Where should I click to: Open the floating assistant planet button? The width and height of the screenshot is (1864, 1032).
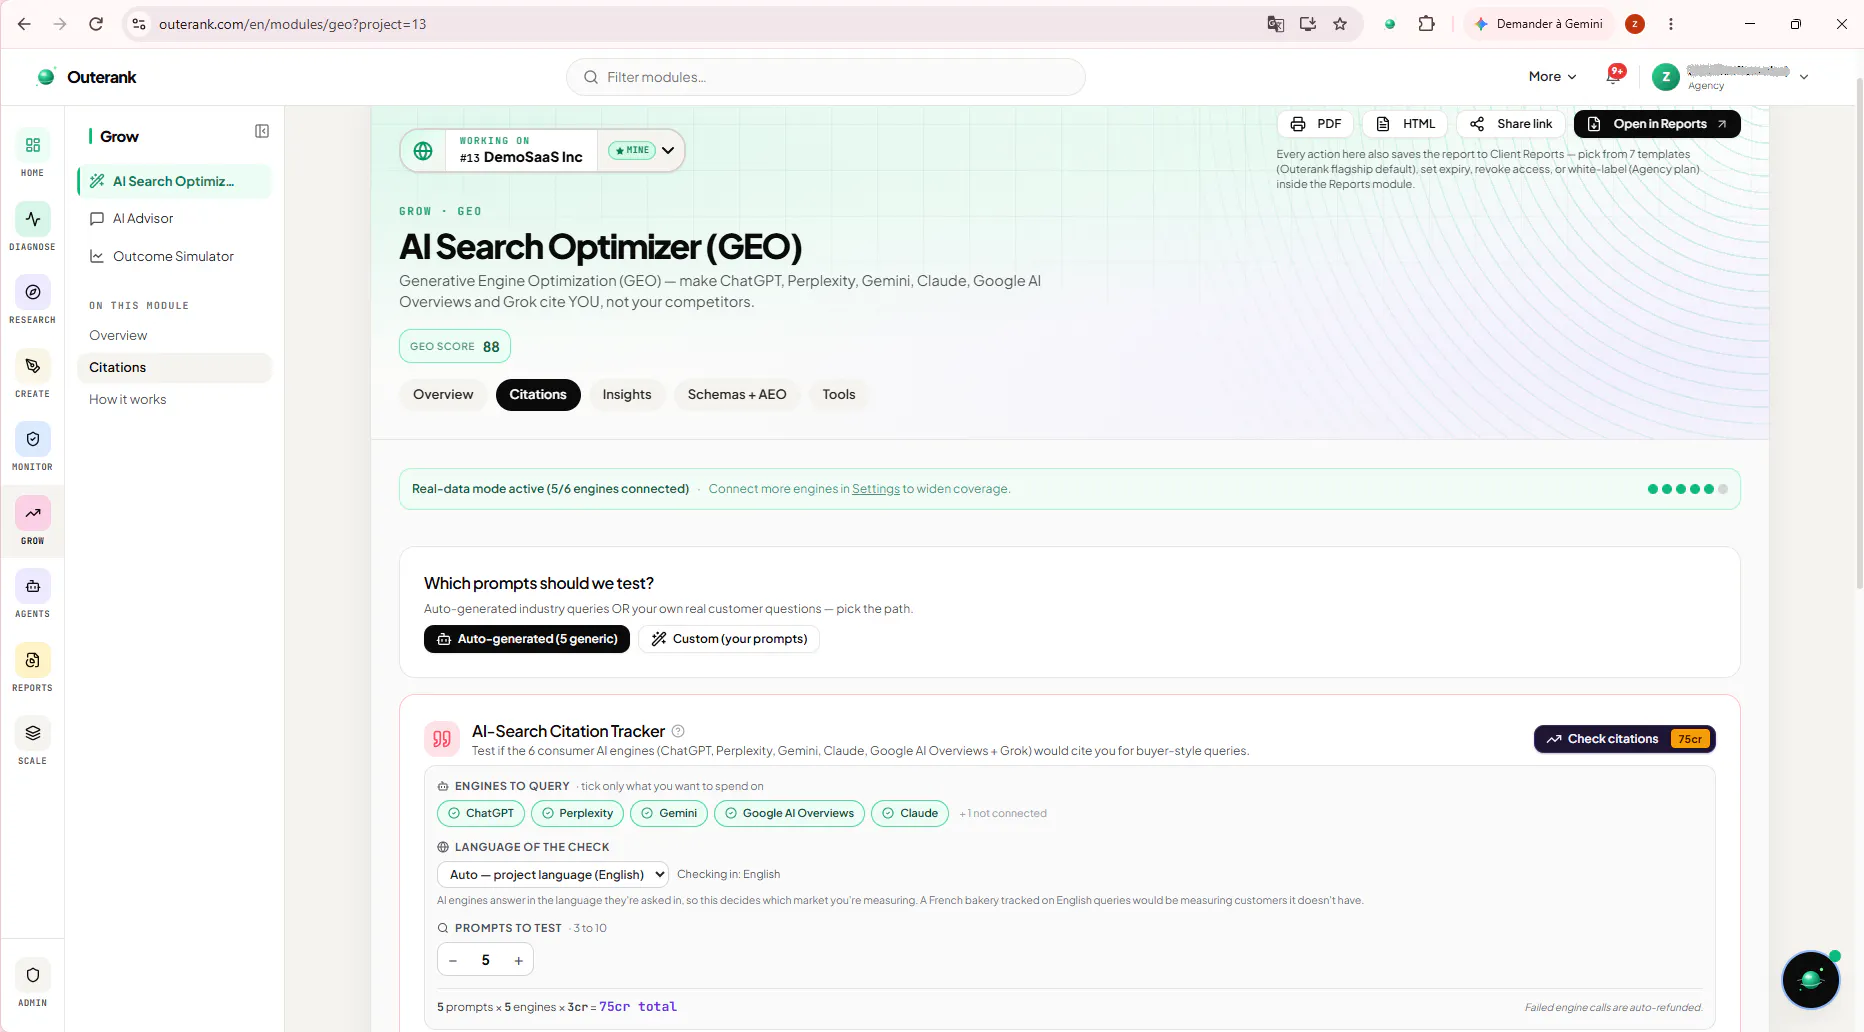point(1811,979)
